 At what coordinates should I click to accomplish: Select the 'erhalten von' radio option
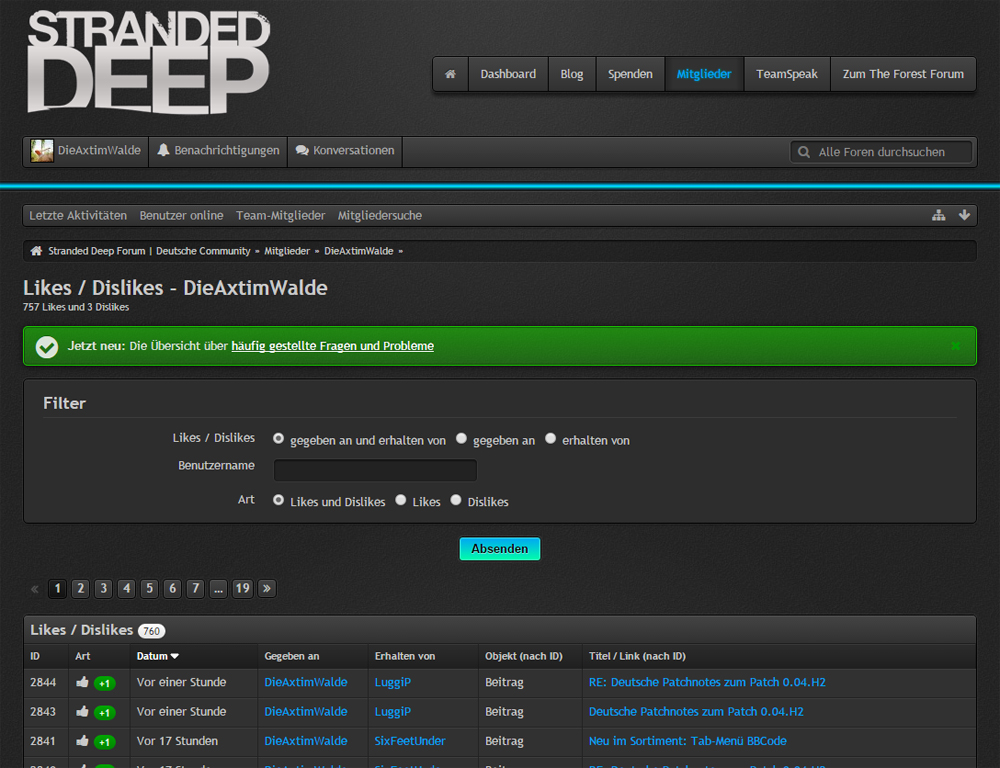pos(551,439)
